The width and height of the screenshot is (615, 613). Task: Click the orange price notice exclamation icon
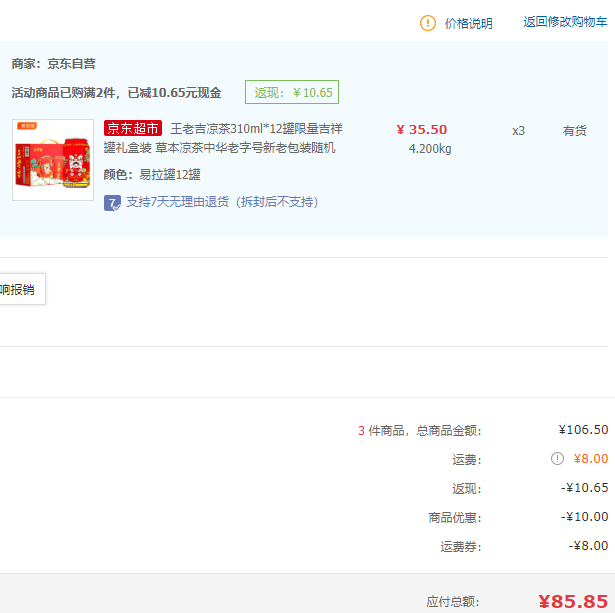428,23
